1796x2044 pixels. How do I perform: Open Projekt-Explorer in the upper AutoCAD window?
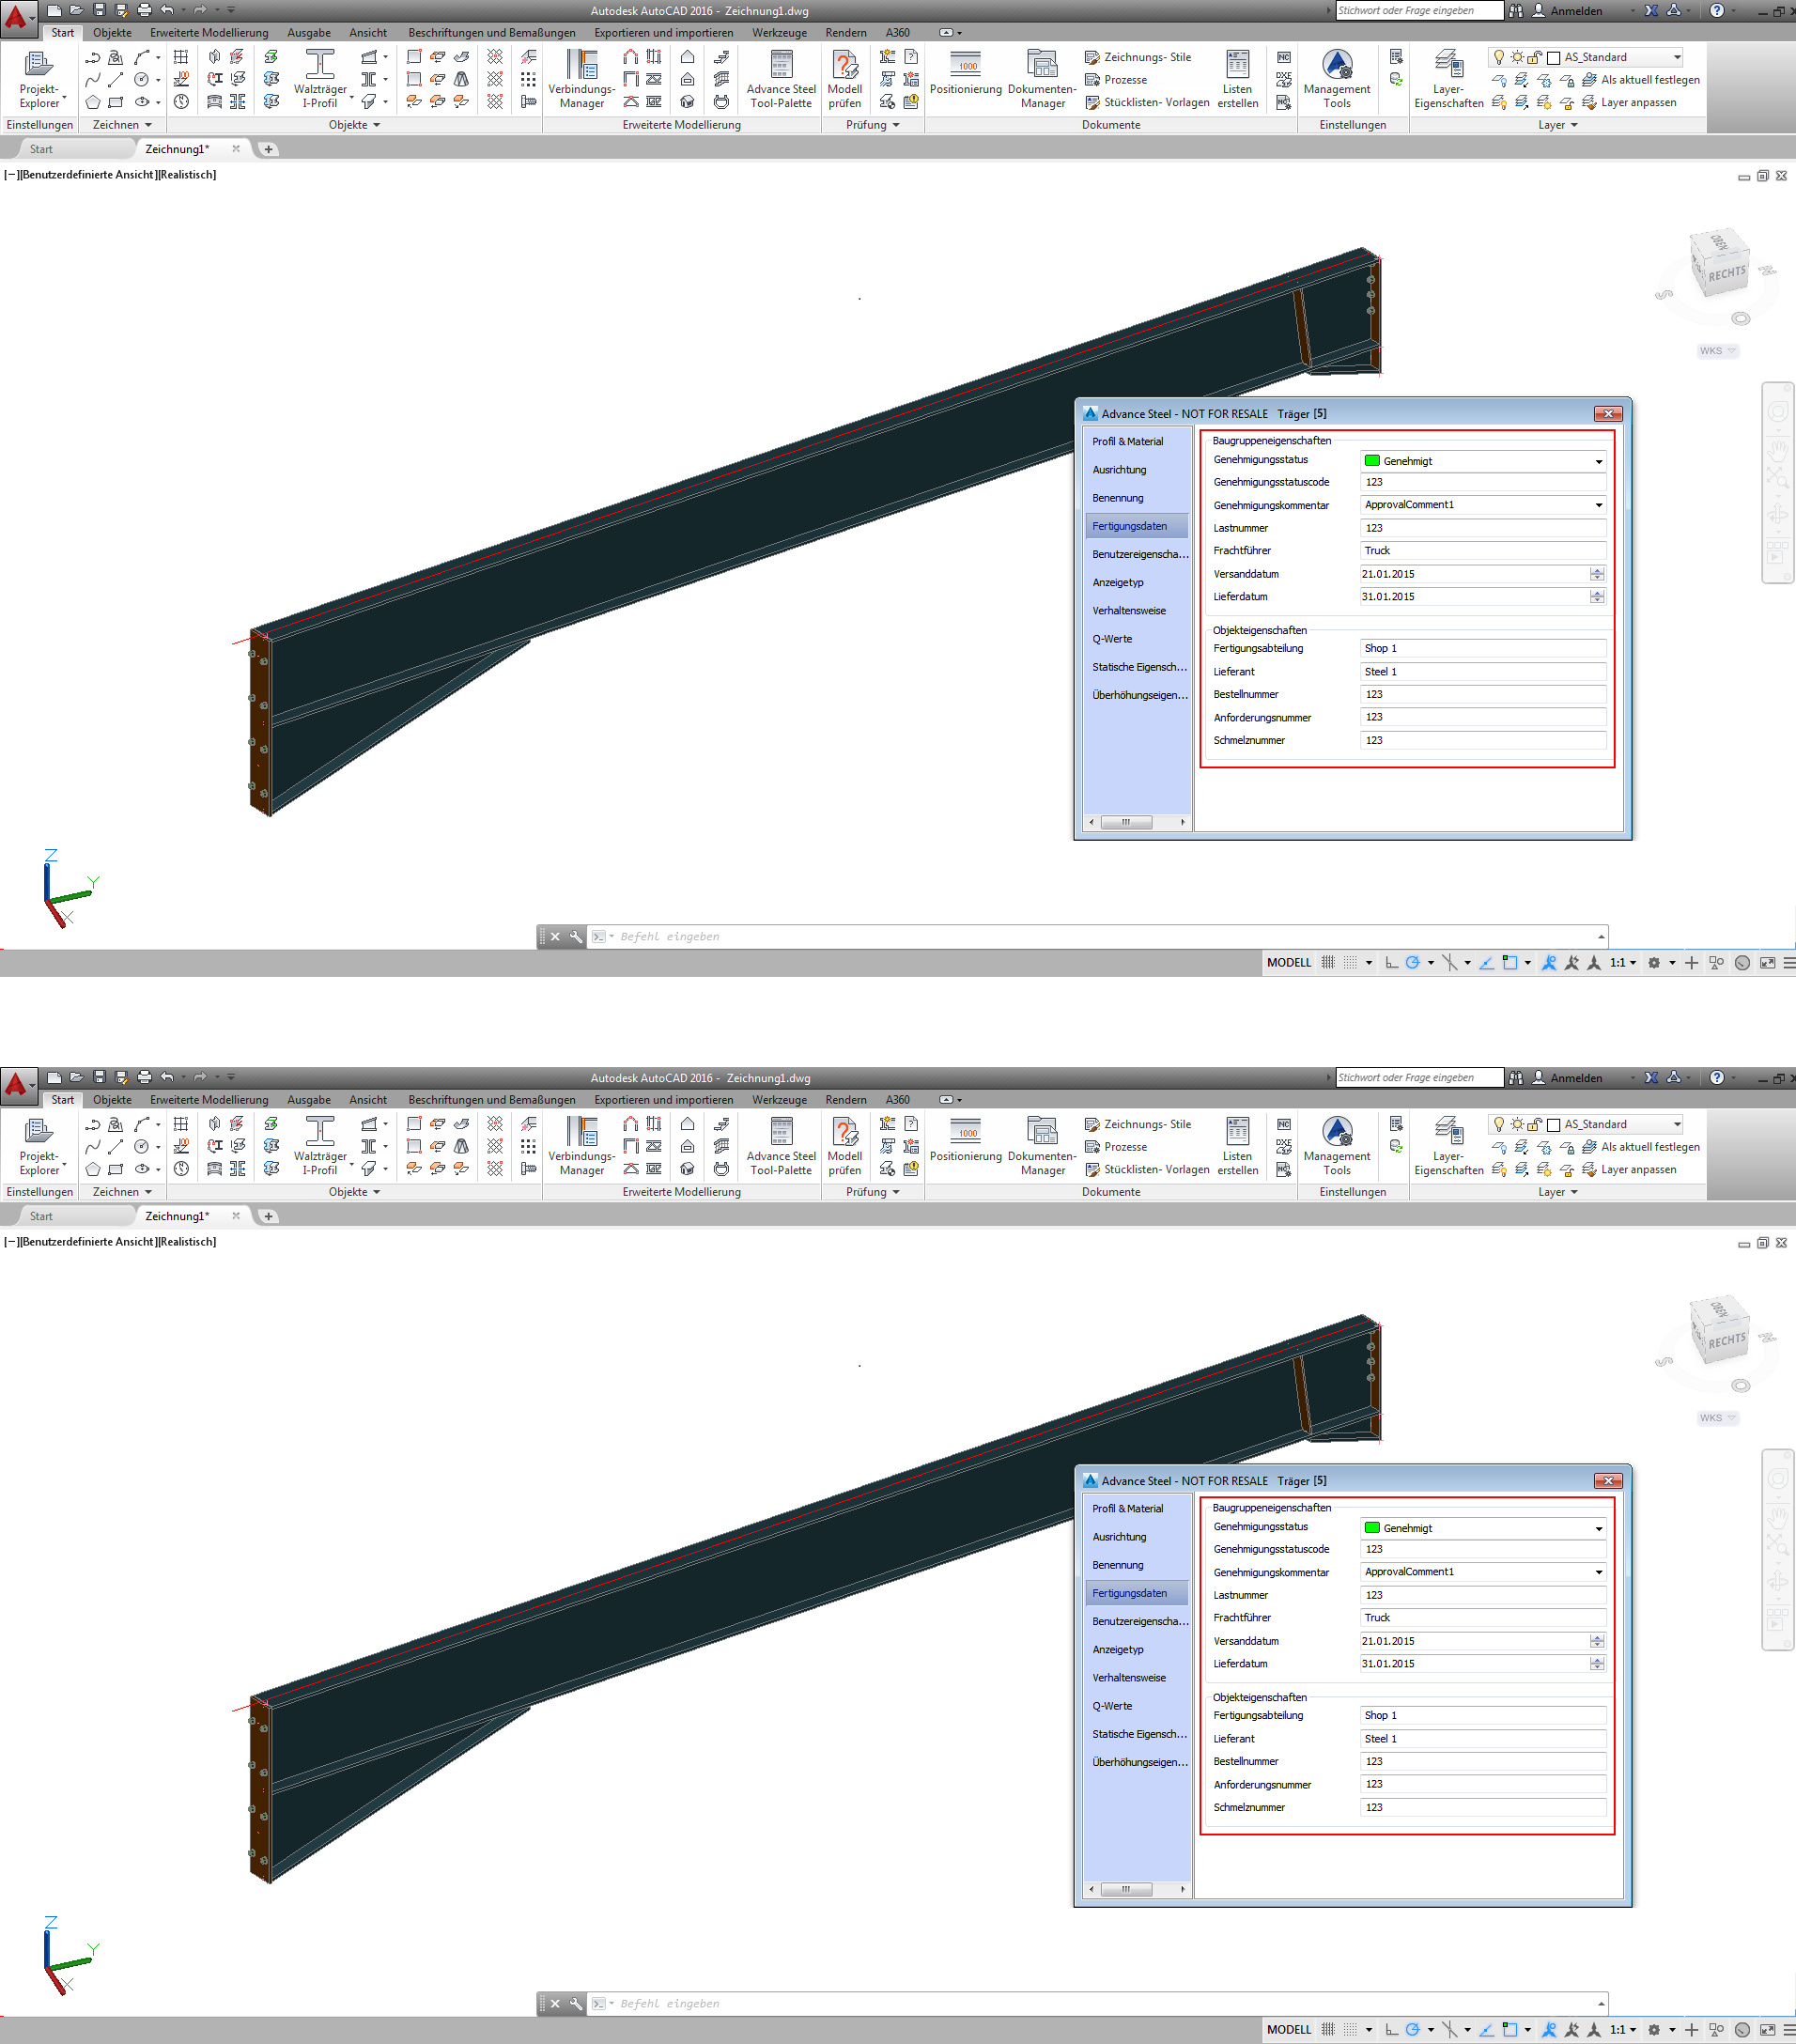coord(39,79)
